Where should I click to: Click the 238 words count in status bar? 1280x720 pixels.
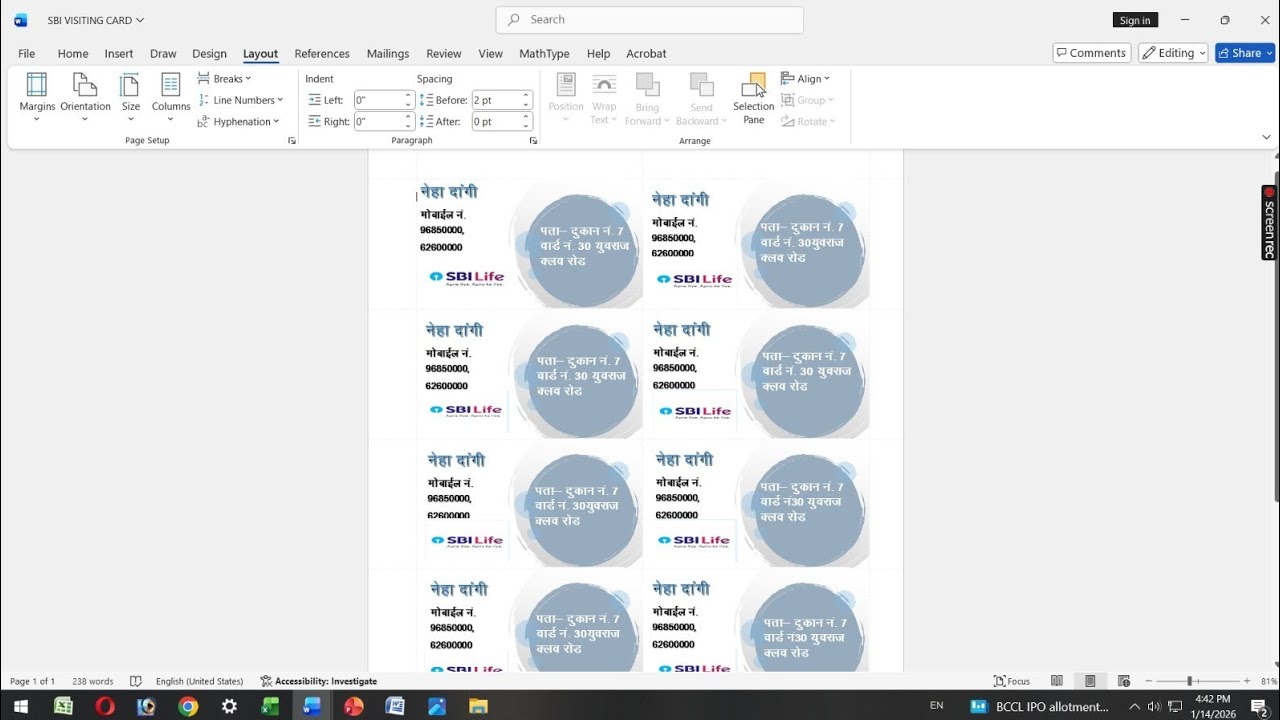(x=93, y=681)
